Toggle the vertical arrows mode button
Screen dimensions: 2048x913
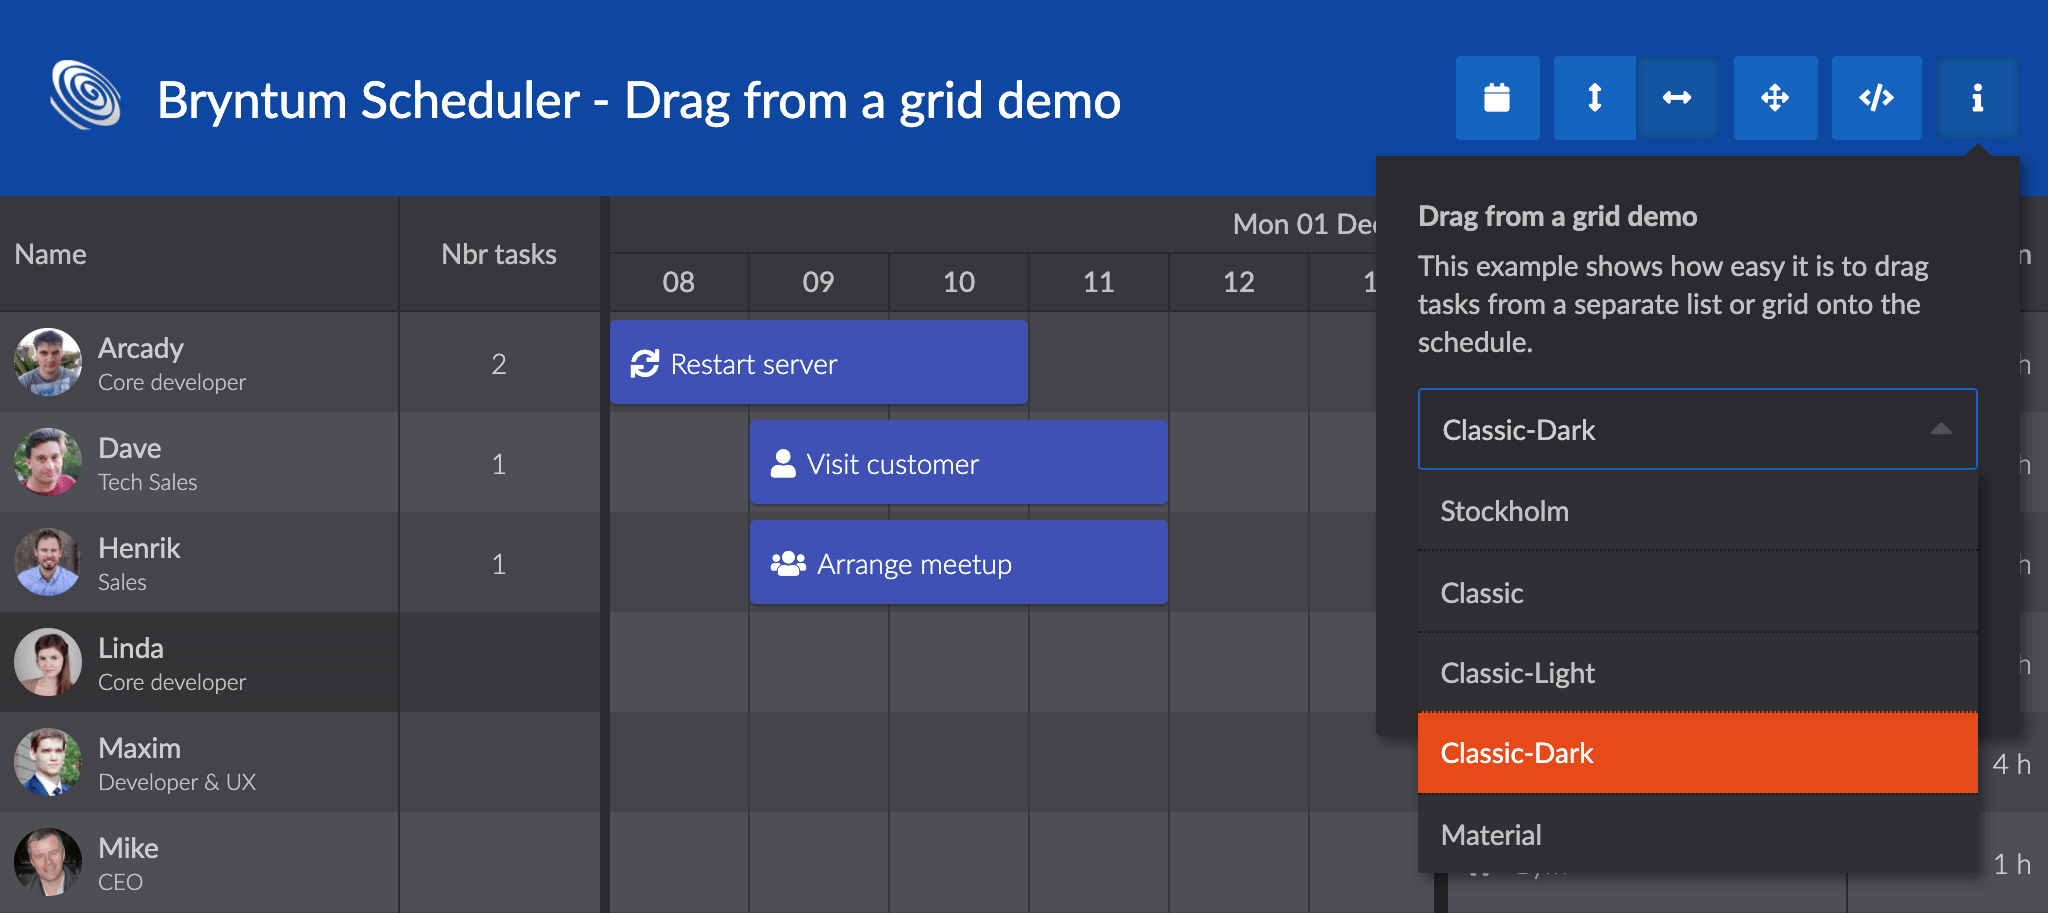[1594, 98]
